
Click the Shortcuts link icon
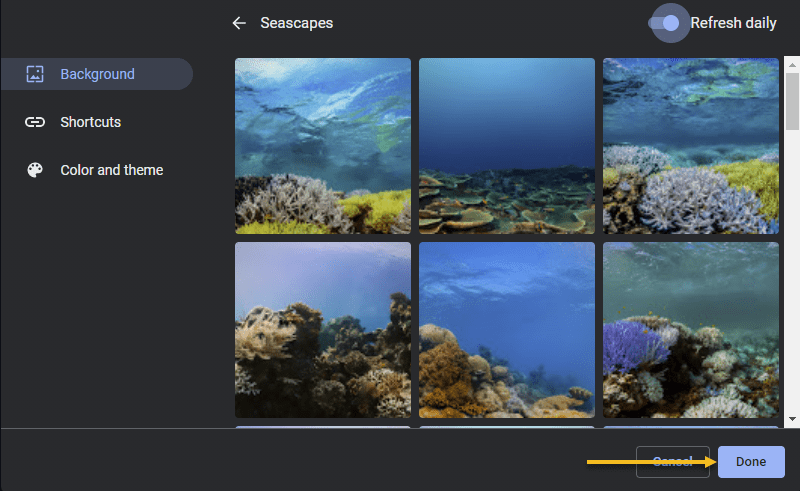[x=35, y=122]
